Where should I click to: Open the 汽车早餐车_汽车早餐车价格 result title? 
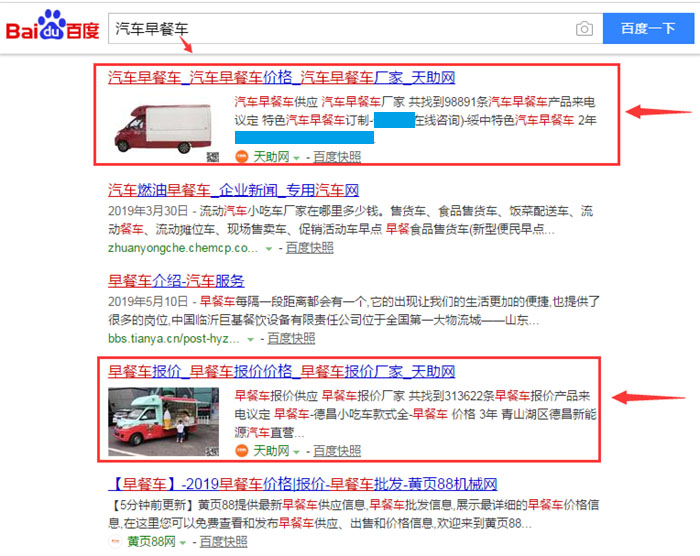pyautogui.click(x=282, y=78)
